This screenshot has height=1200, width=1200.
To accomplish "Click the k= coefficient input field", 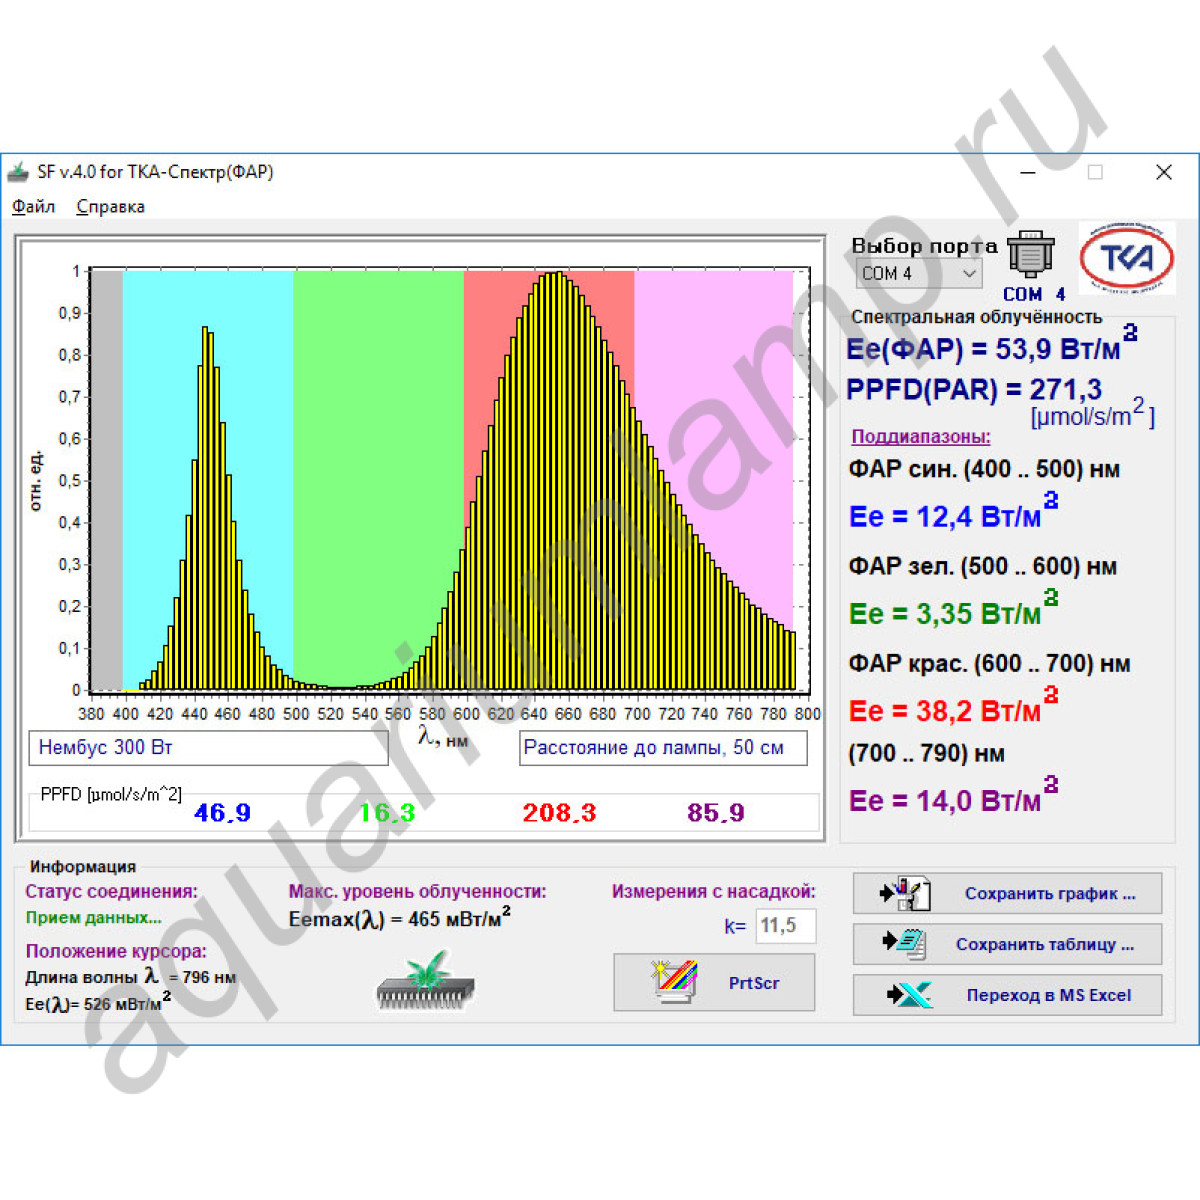I will pyautogui.click(x=785, y=926).
